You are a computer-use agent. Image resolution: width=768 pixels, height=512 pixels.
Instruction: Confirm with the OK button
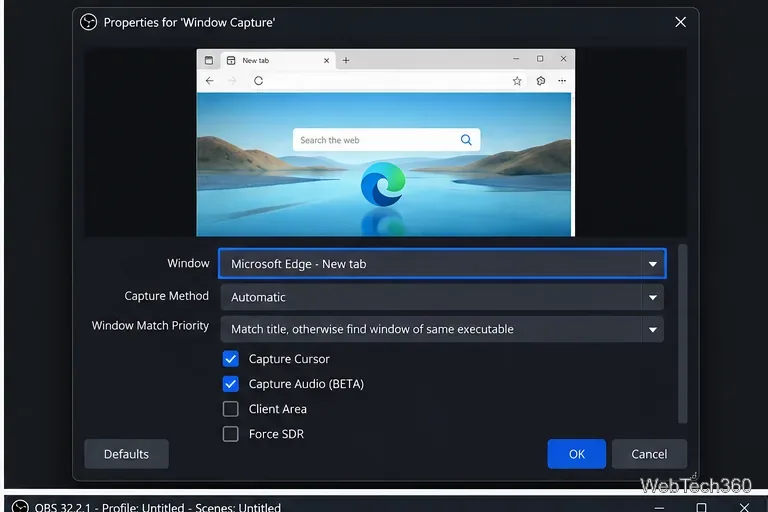tap(576, 454)
